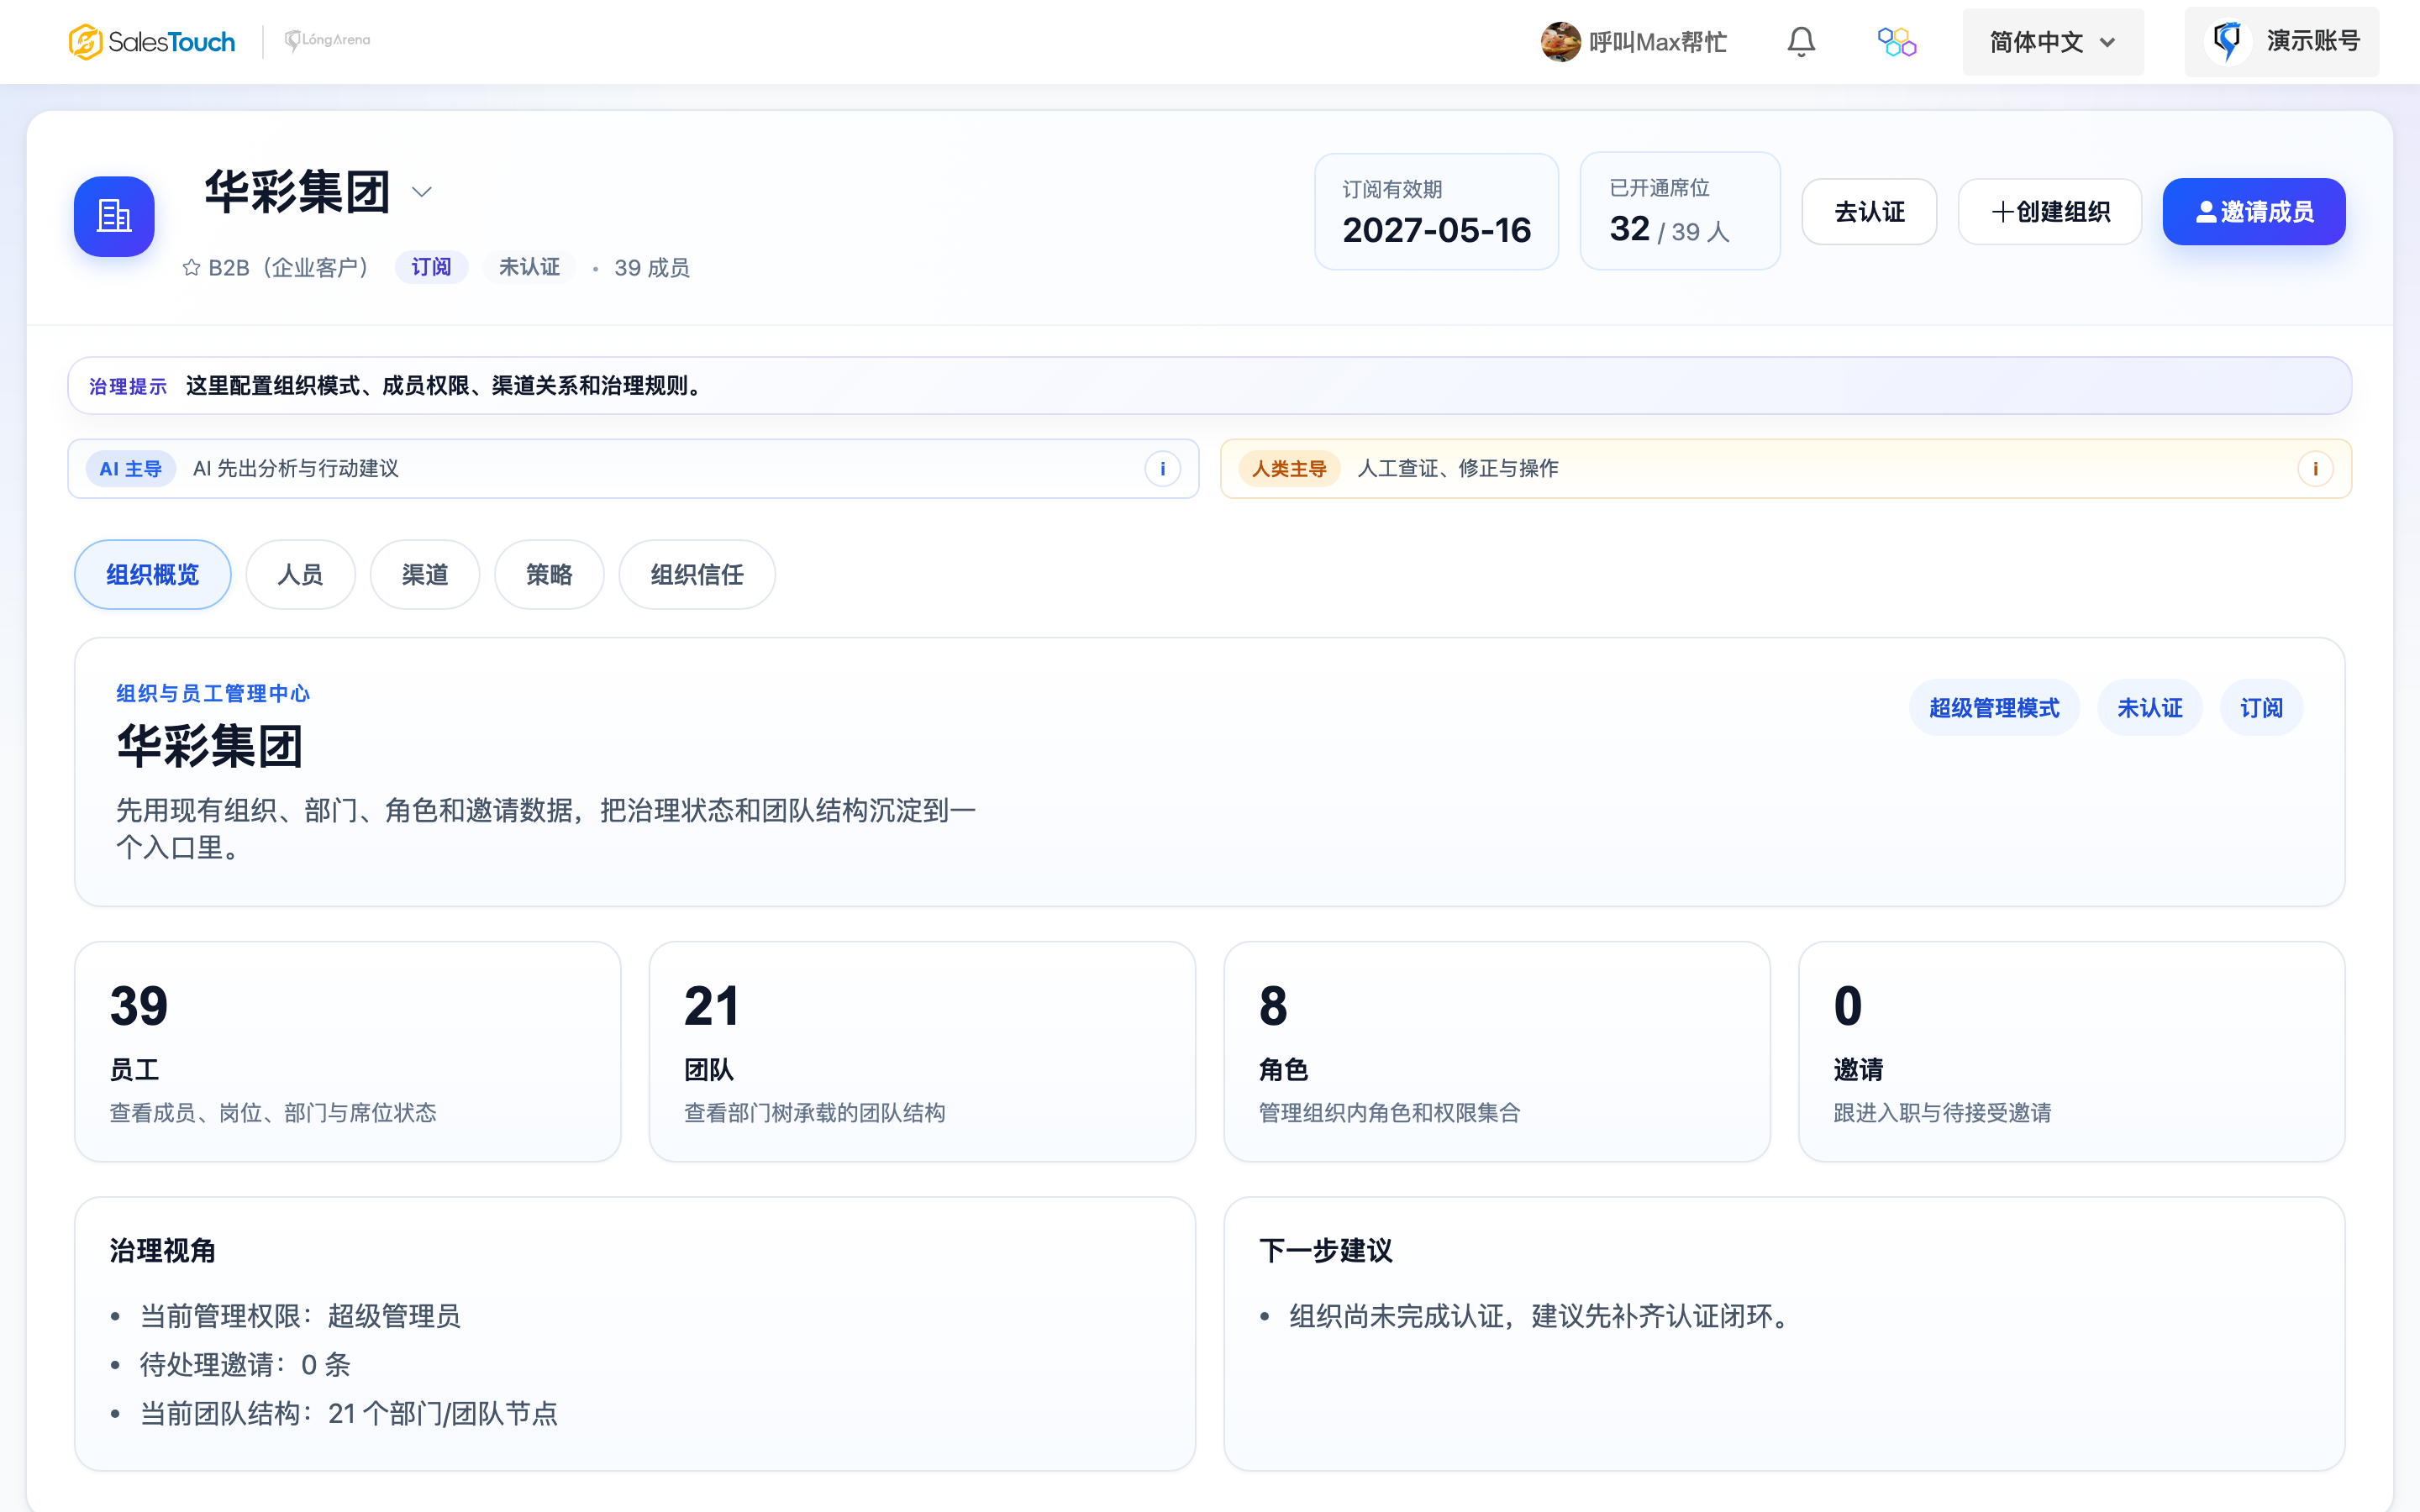2420x1512 pixels.
Task: Click the 订阅有效期 2027-05-16 box
Action: [x=1436, y=212]
